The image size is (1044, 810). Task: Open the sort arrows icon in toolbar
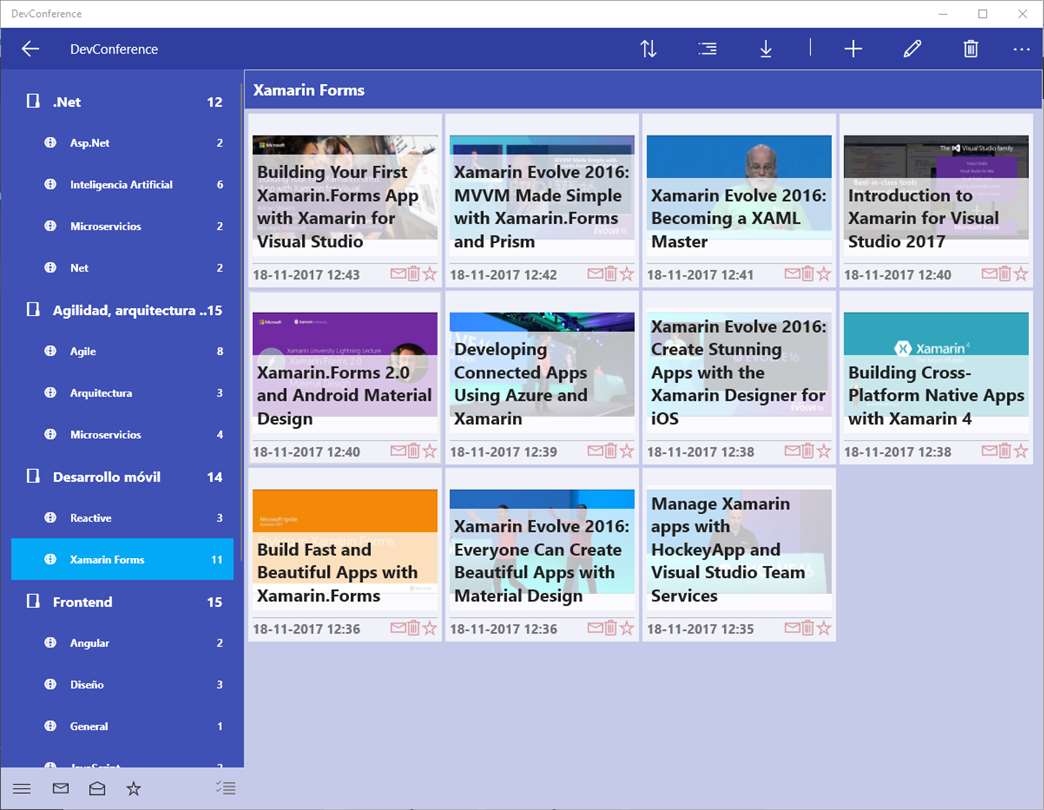click(x=649, y=49)
